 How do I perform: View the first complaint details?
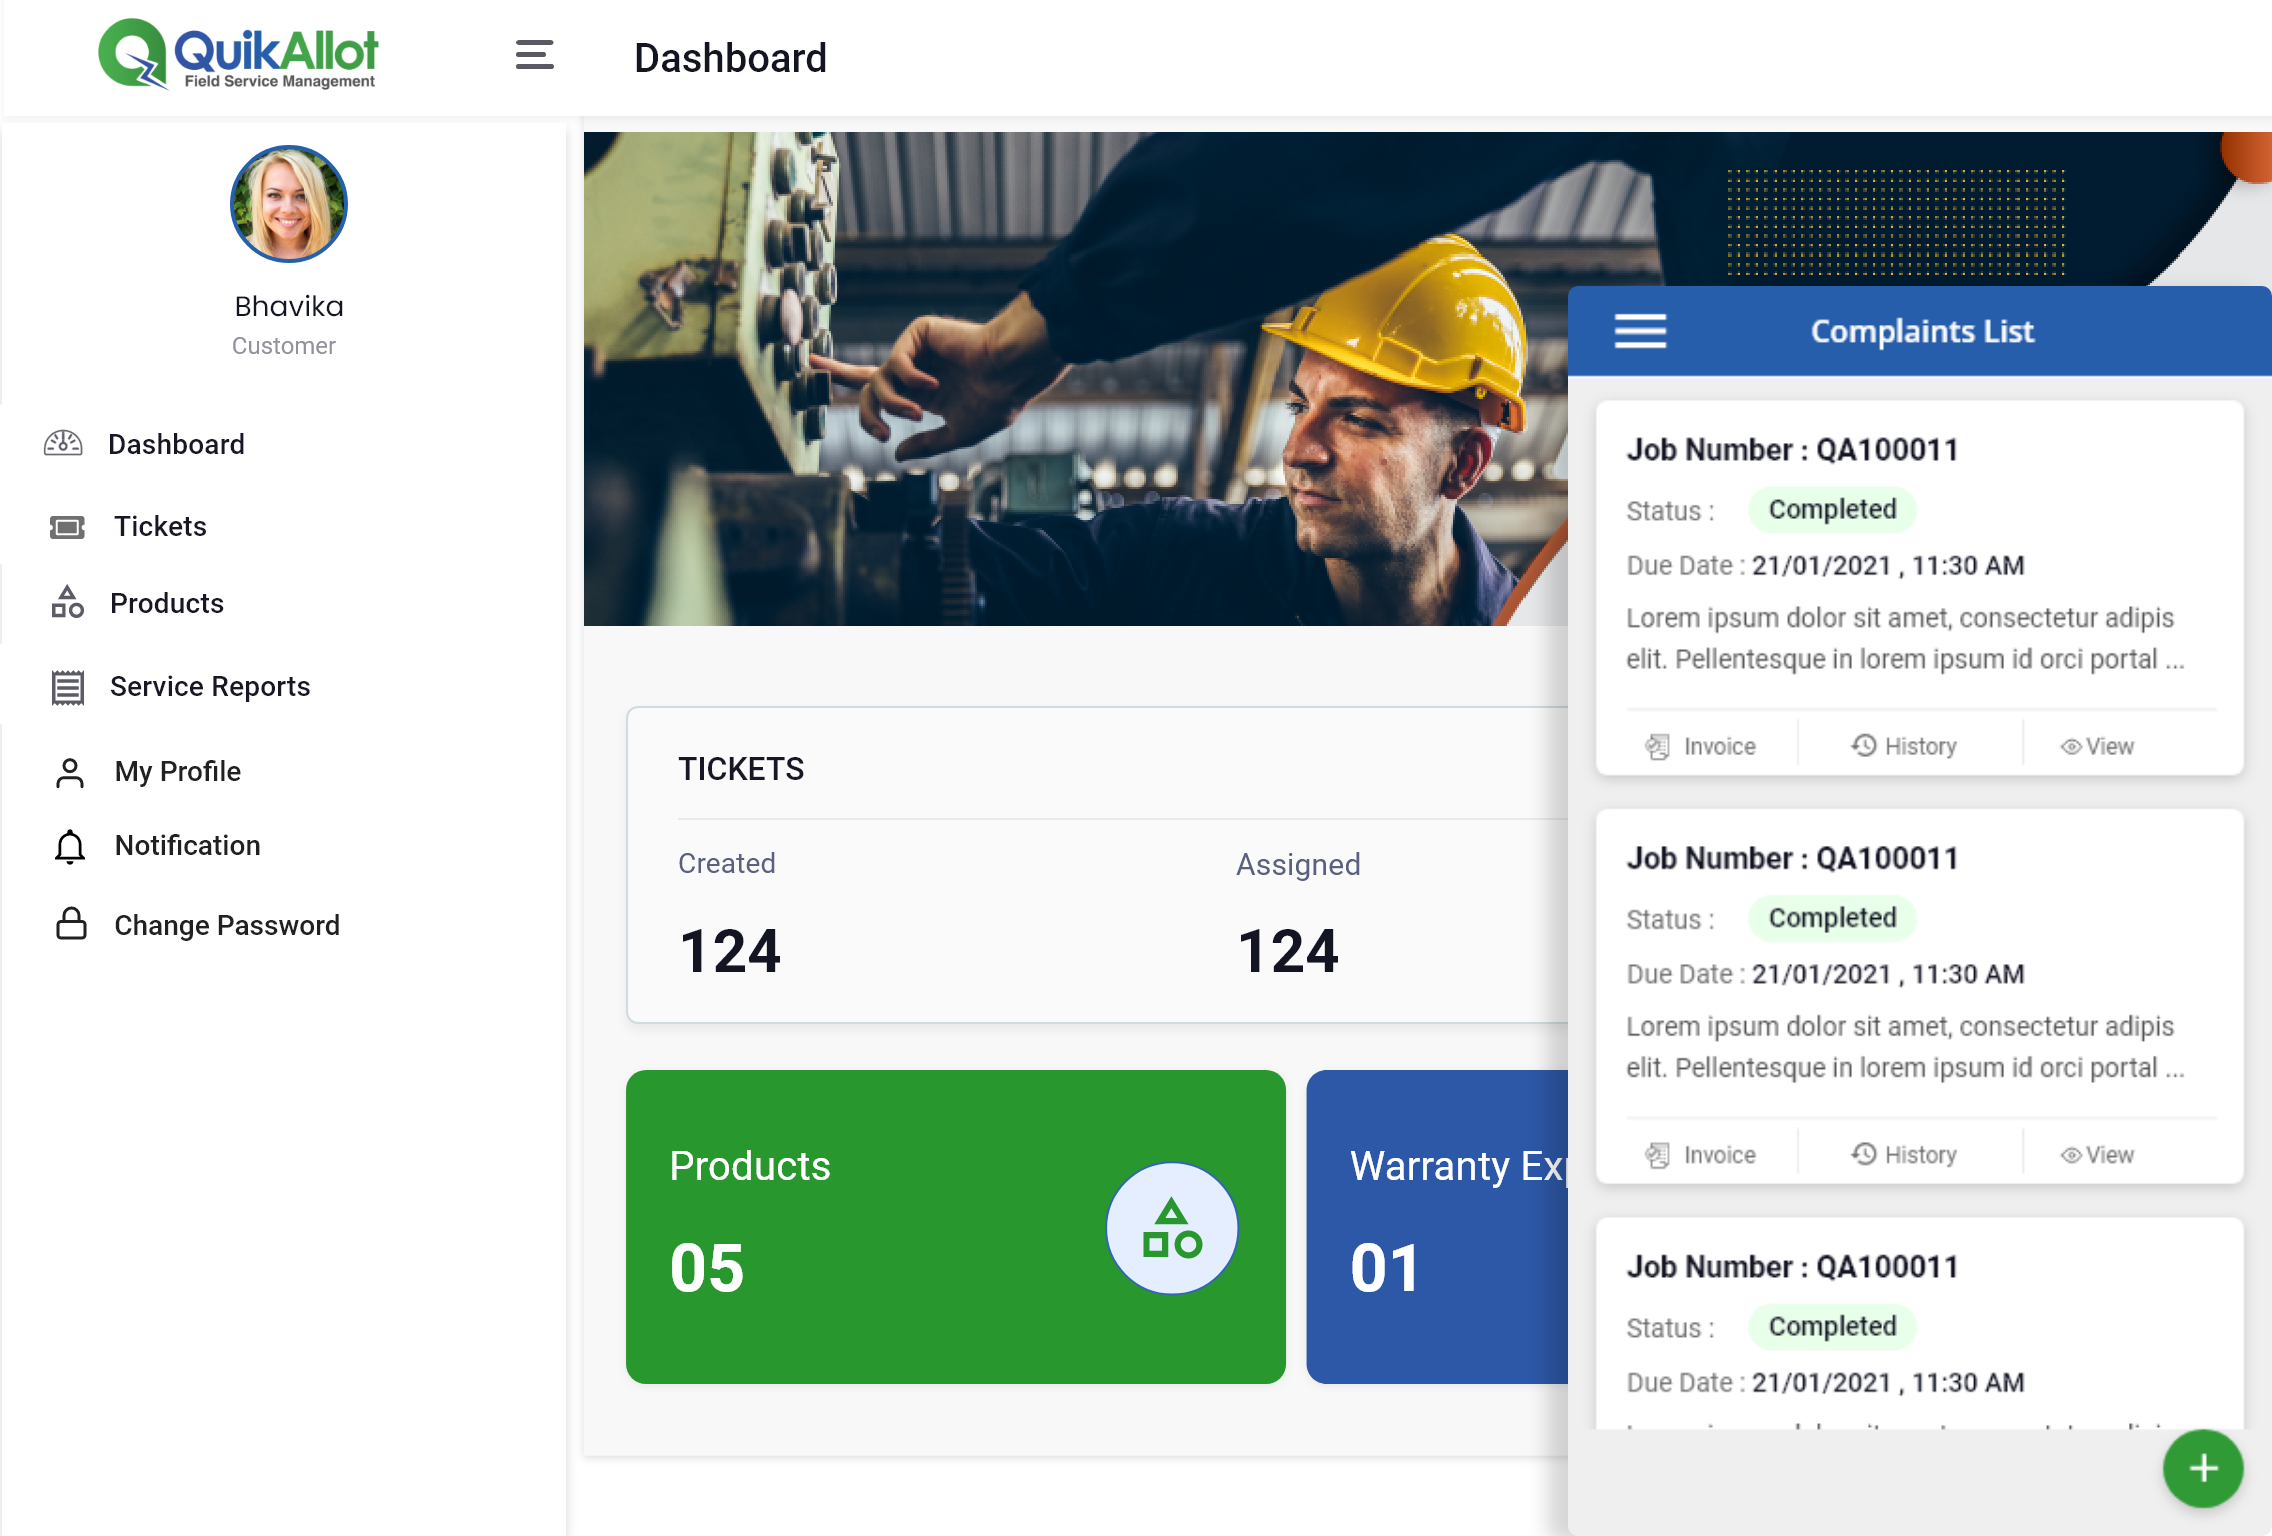(2097, 746)
